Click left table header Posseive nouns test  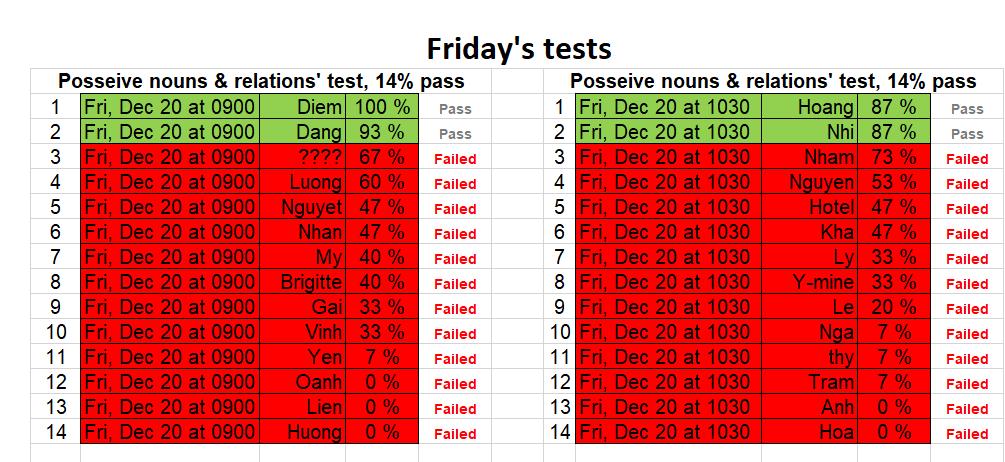coord(261,81)
